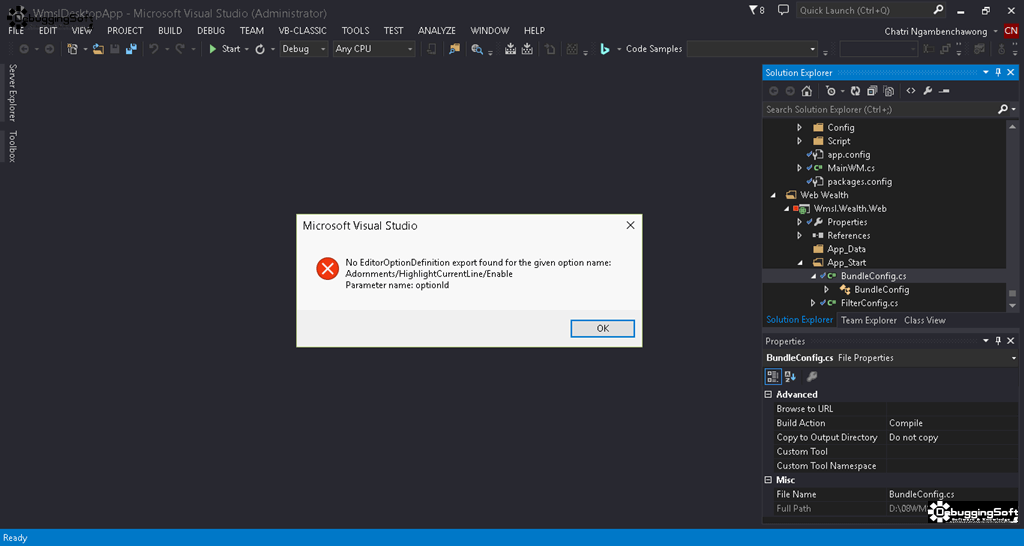Select the BundleConfig class node
The height and width of the screenshot is (546, 1024).
[x=882, y=290]
